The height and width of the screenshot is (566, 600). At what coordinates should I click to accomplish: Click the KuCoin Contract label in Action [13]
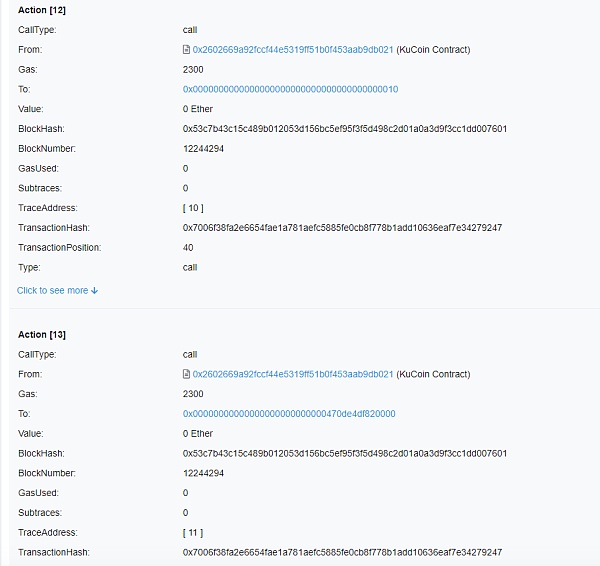tap(433, 374)
